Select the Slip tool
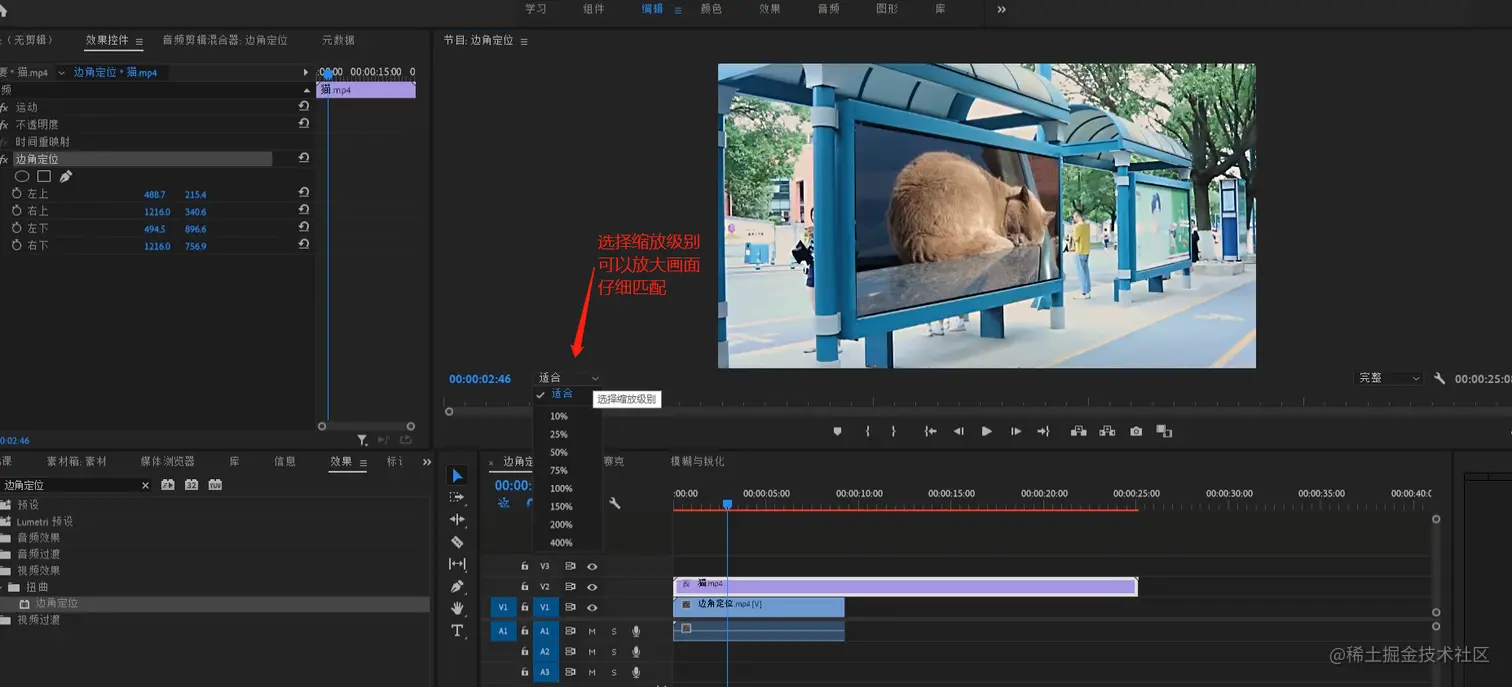1512x687 pixels. [457, 564]
